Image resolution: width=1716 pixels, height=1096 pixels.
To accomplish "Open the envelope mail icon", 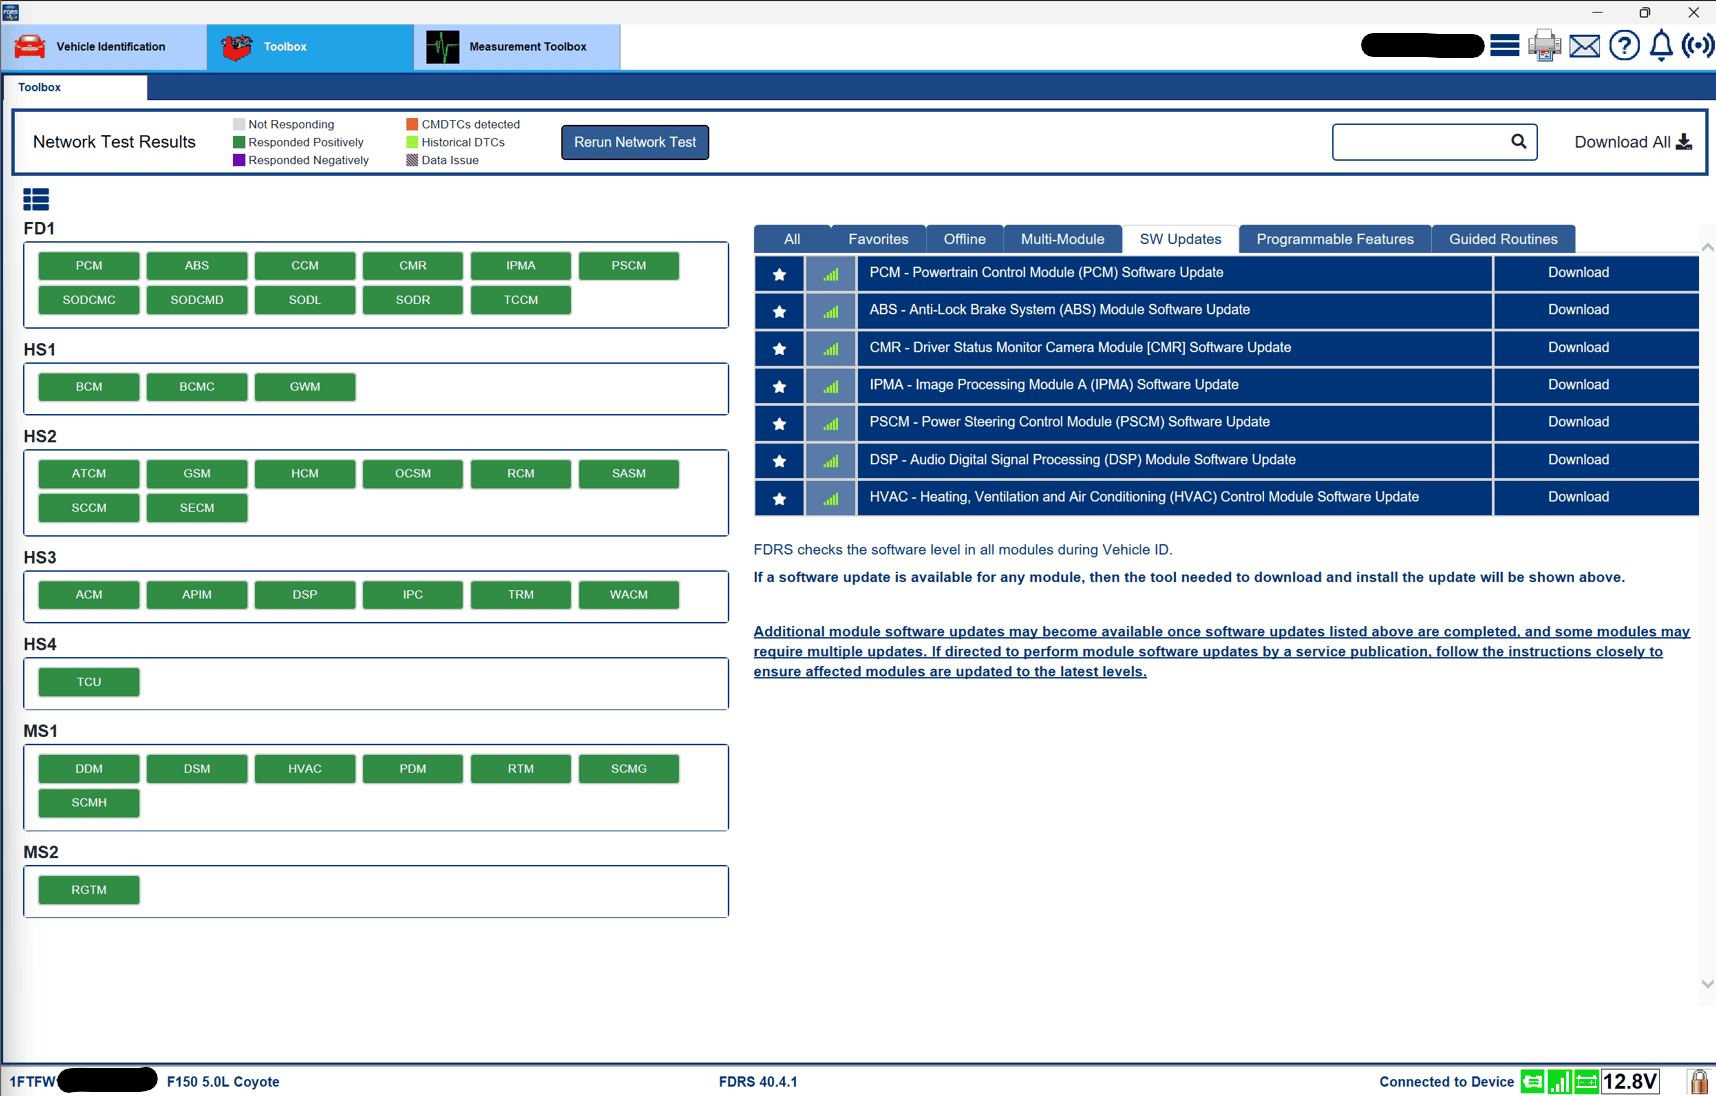I will [x=1584, y=46].
